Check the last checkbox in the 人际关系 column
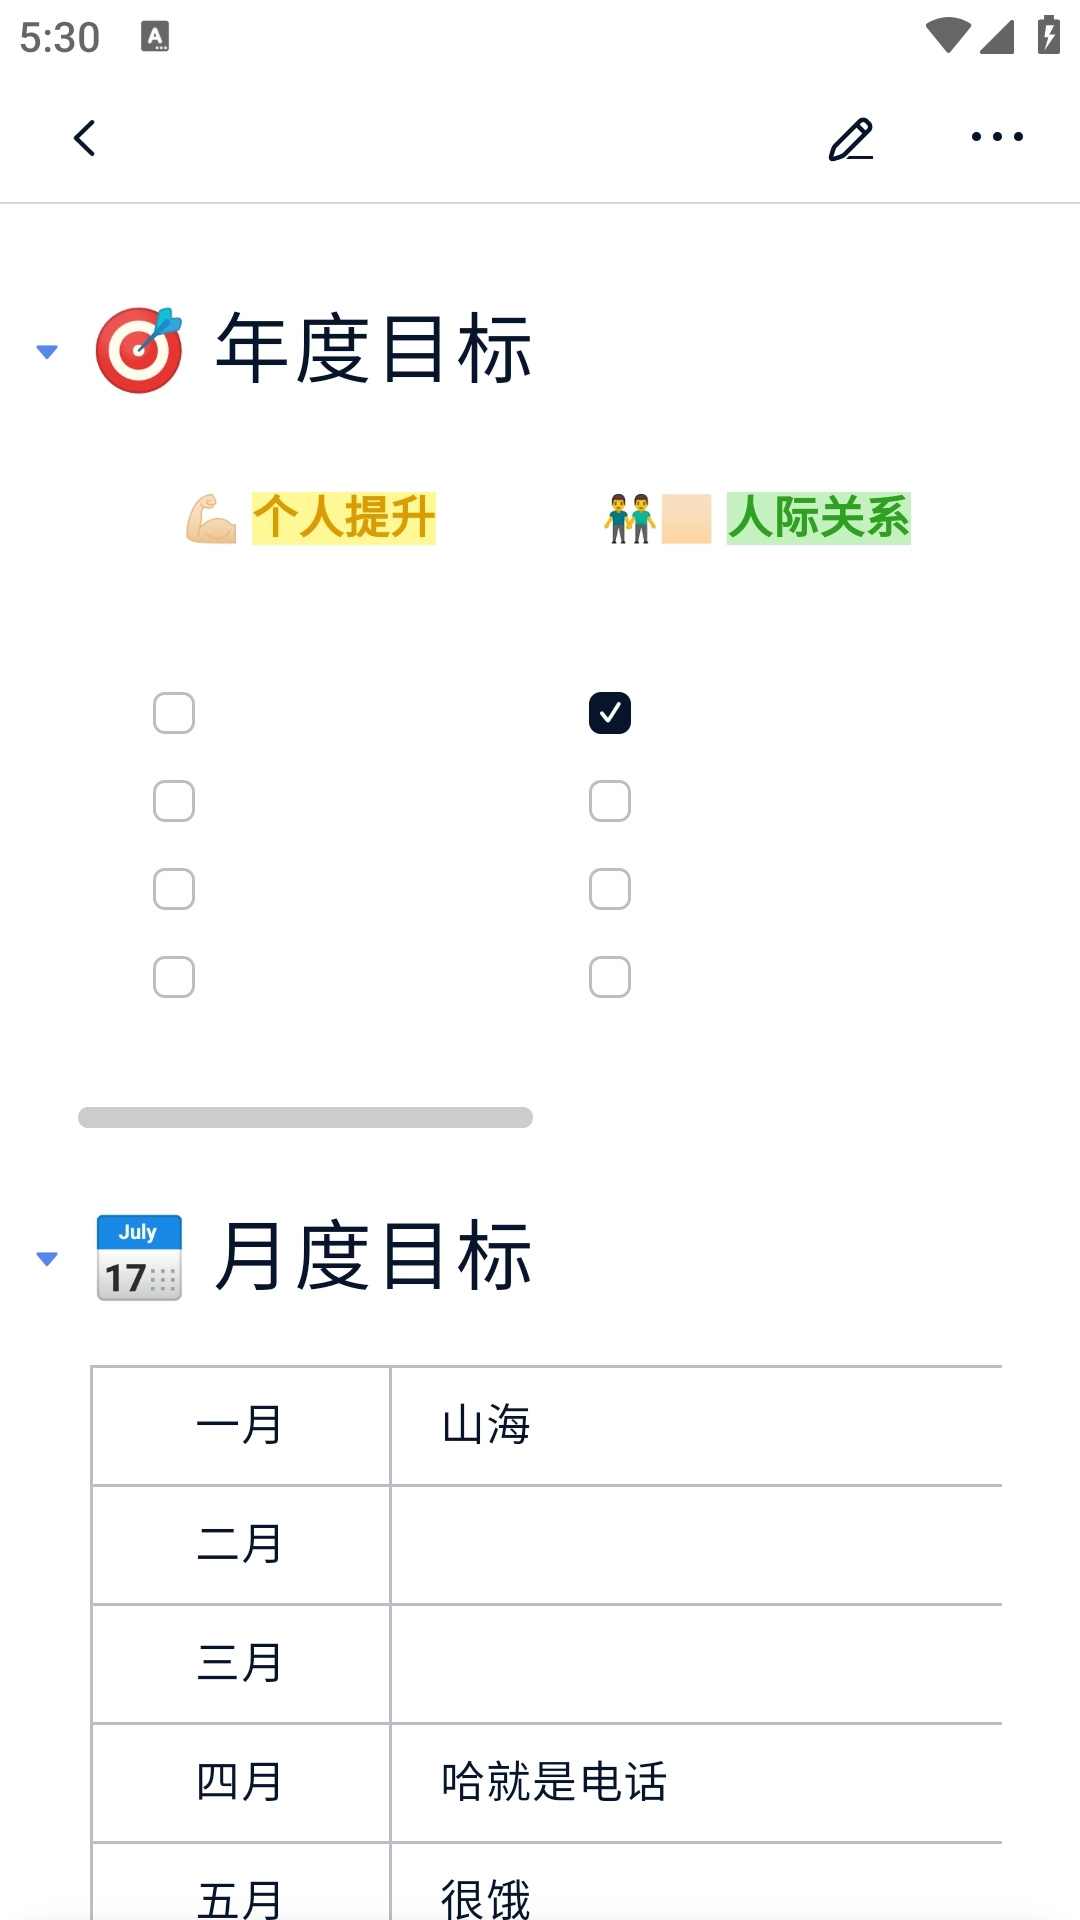The image size is (1080, 1920). [x=610, y=977]
